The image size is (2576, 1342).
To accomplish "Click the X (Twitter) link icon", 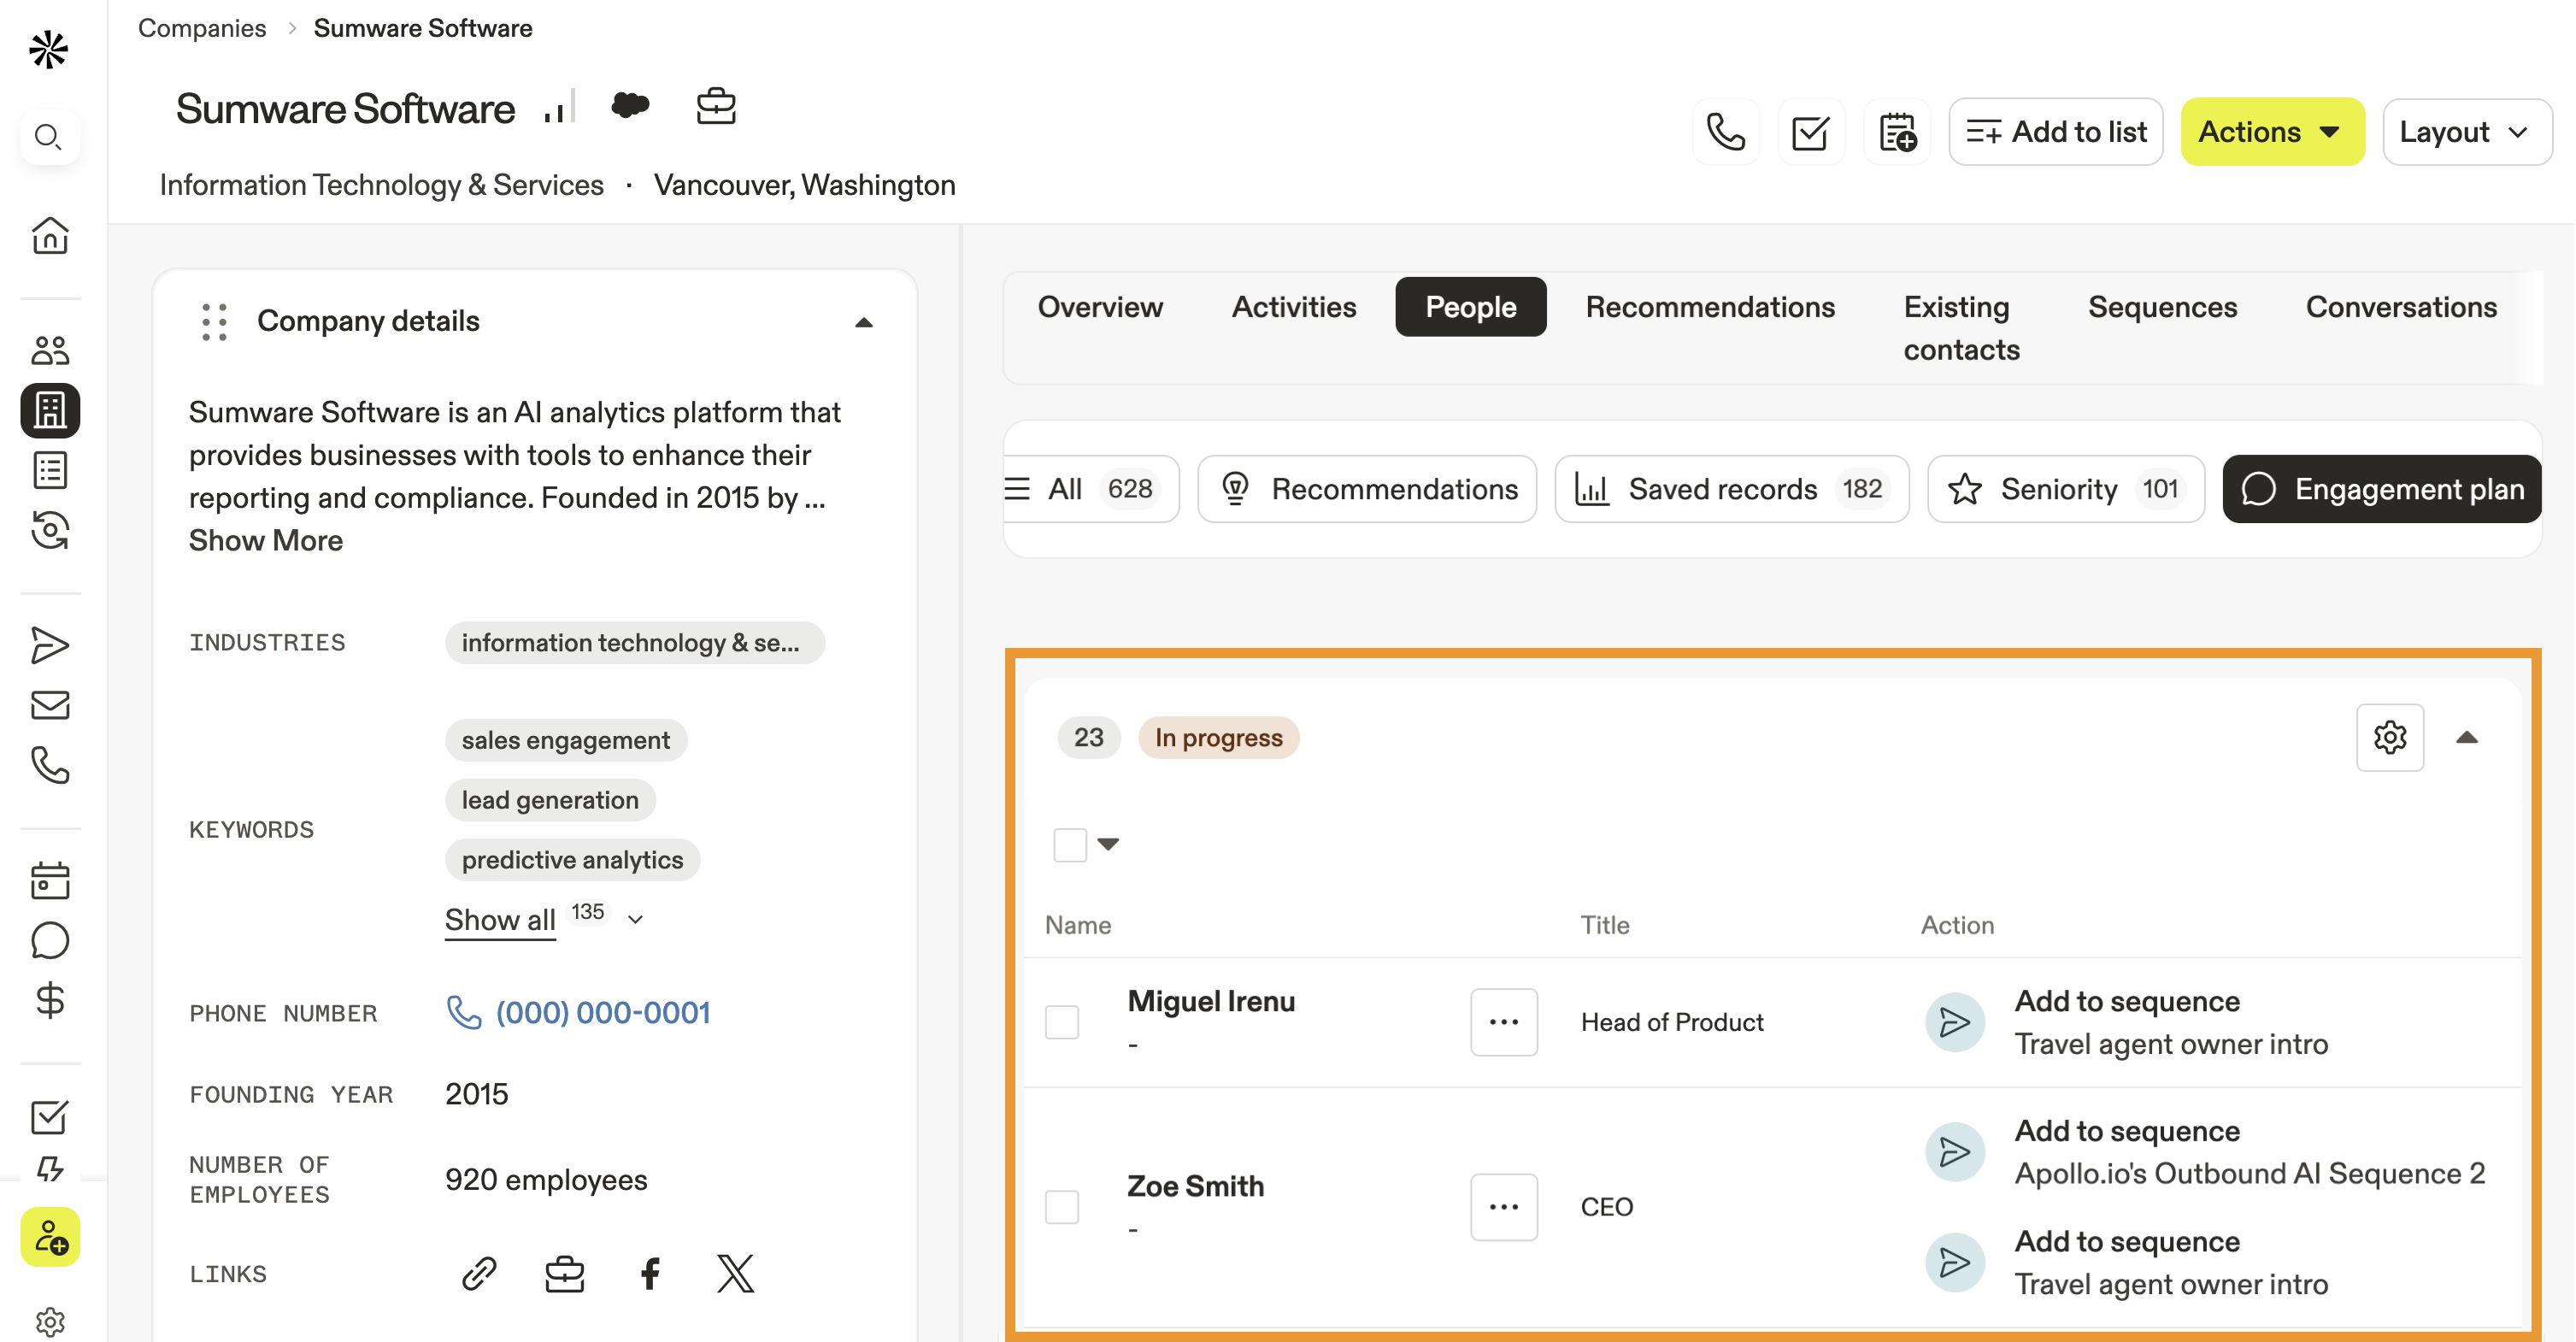I will click(735, 1273).
